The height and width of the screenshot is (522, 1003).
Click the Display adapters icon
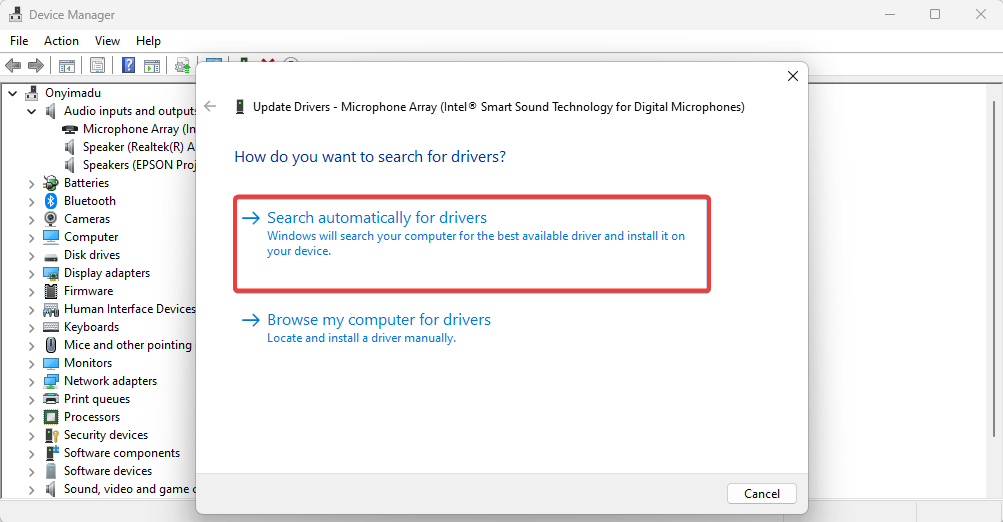[x=51, y=273]
